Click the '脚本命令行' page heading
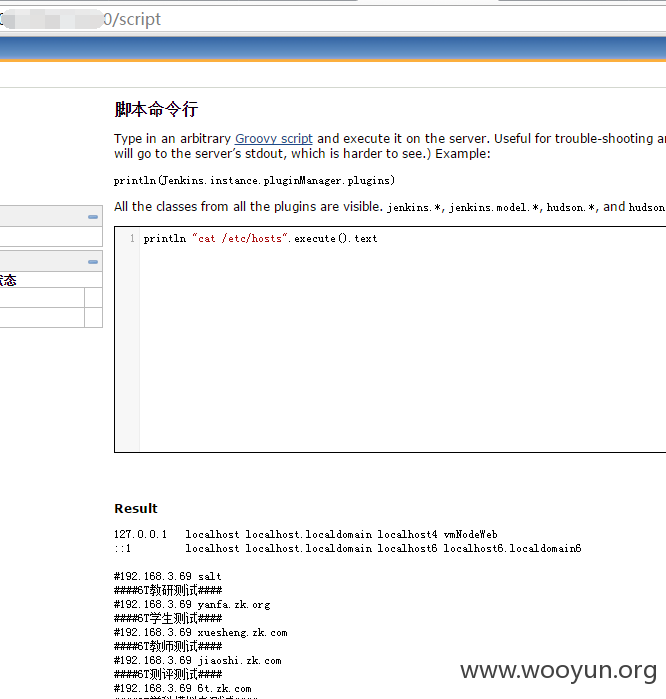Image resolution: width=666 pixels, height=699 pixels. (156, 109)
